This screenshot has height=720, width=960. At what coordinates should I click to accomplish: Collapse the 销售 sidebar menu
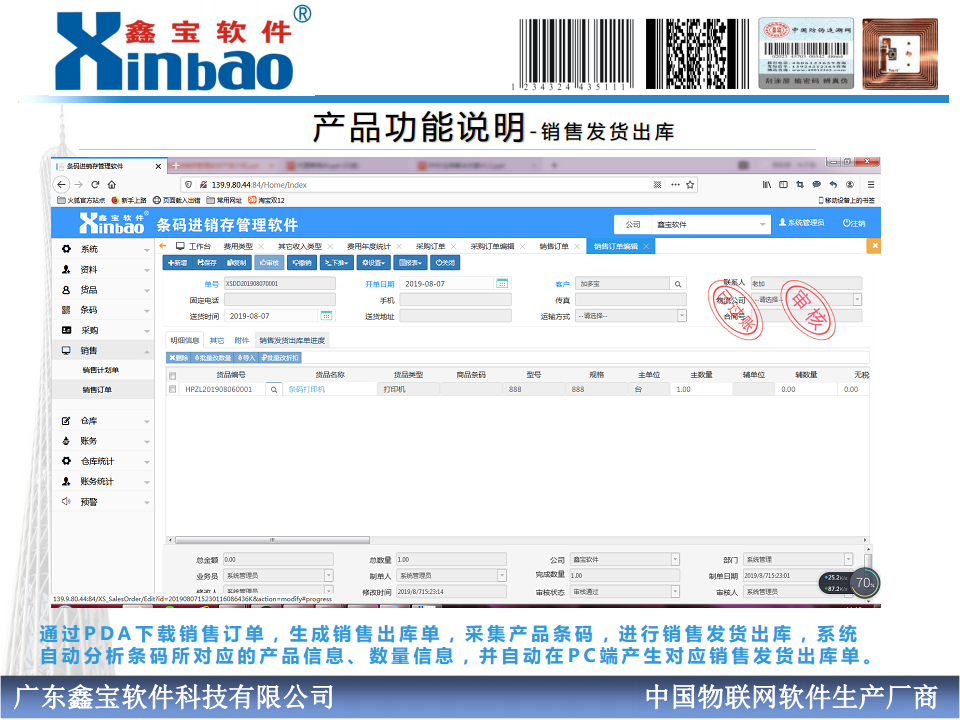click(104, 350)
